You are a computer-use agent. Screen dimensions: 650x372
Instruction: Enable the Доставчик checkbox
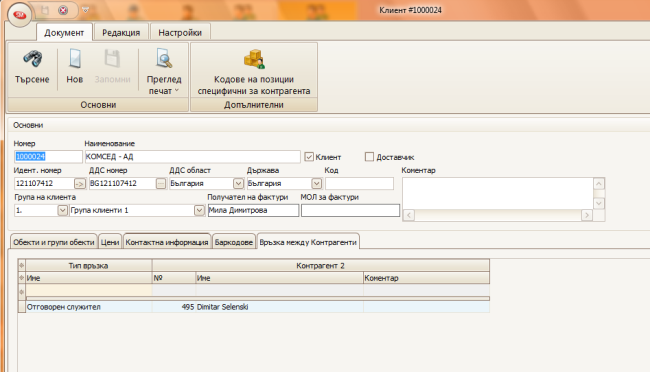pos(369,157)
